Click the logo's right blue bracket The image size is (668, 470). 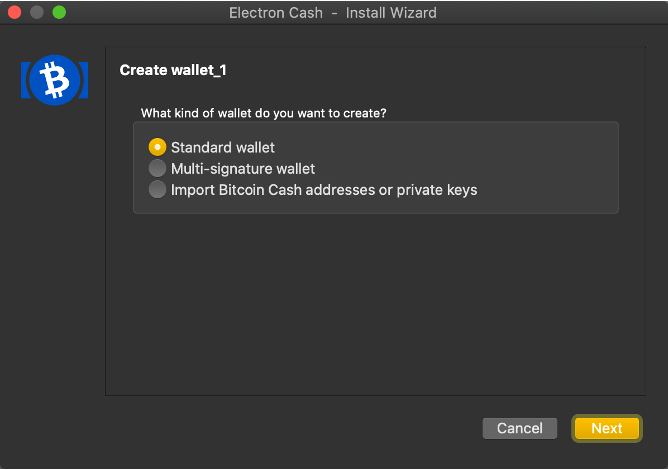click(84, 80)
